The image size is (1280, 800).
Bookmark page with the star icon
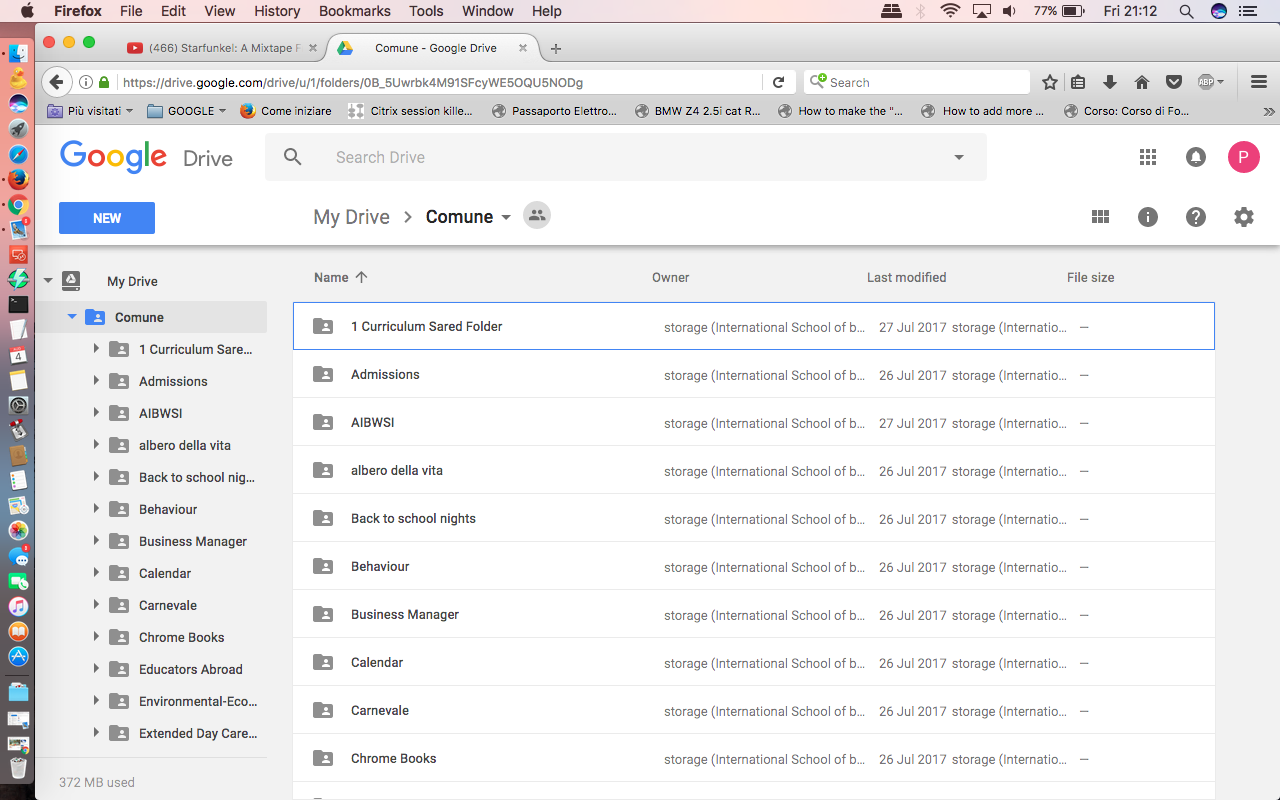pos(1050,82)
